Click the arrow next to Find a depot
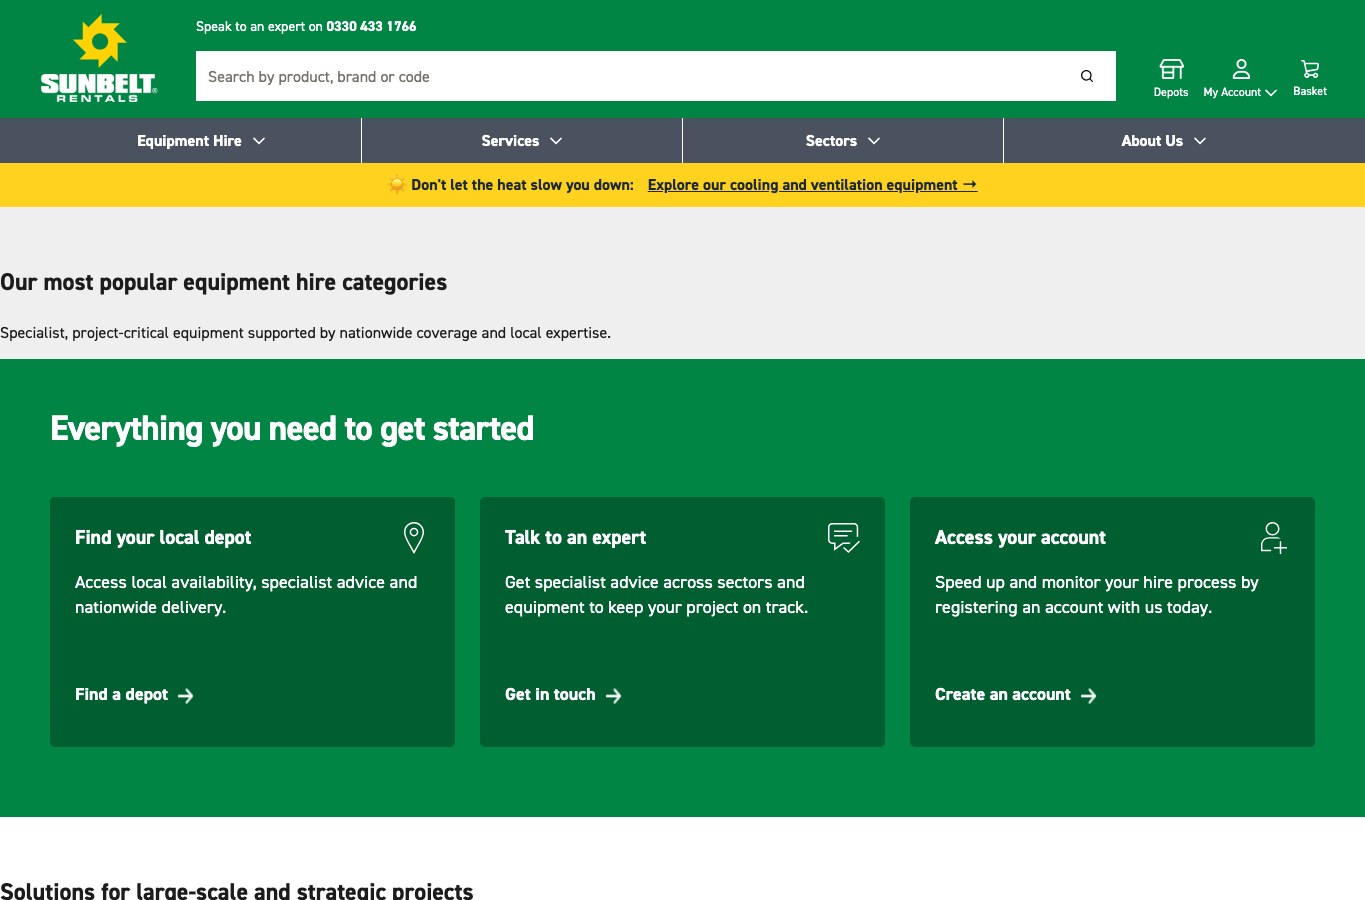 pyautogui.click(x=186, y=696)
